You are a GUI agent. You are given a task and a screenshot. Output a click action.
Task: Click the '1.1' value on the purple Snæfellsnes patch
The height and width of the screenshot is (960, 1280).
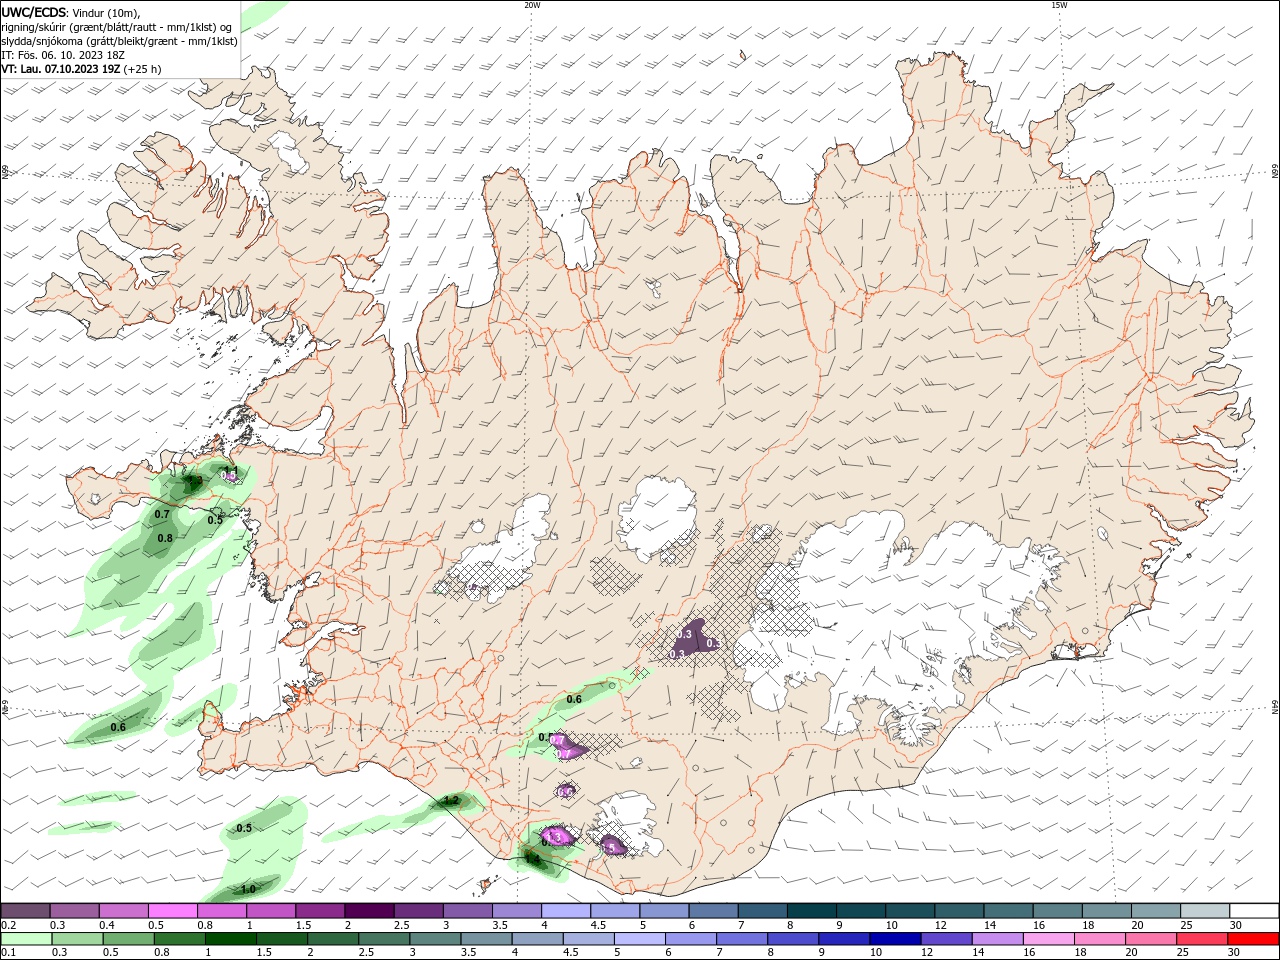pos(230,472)
